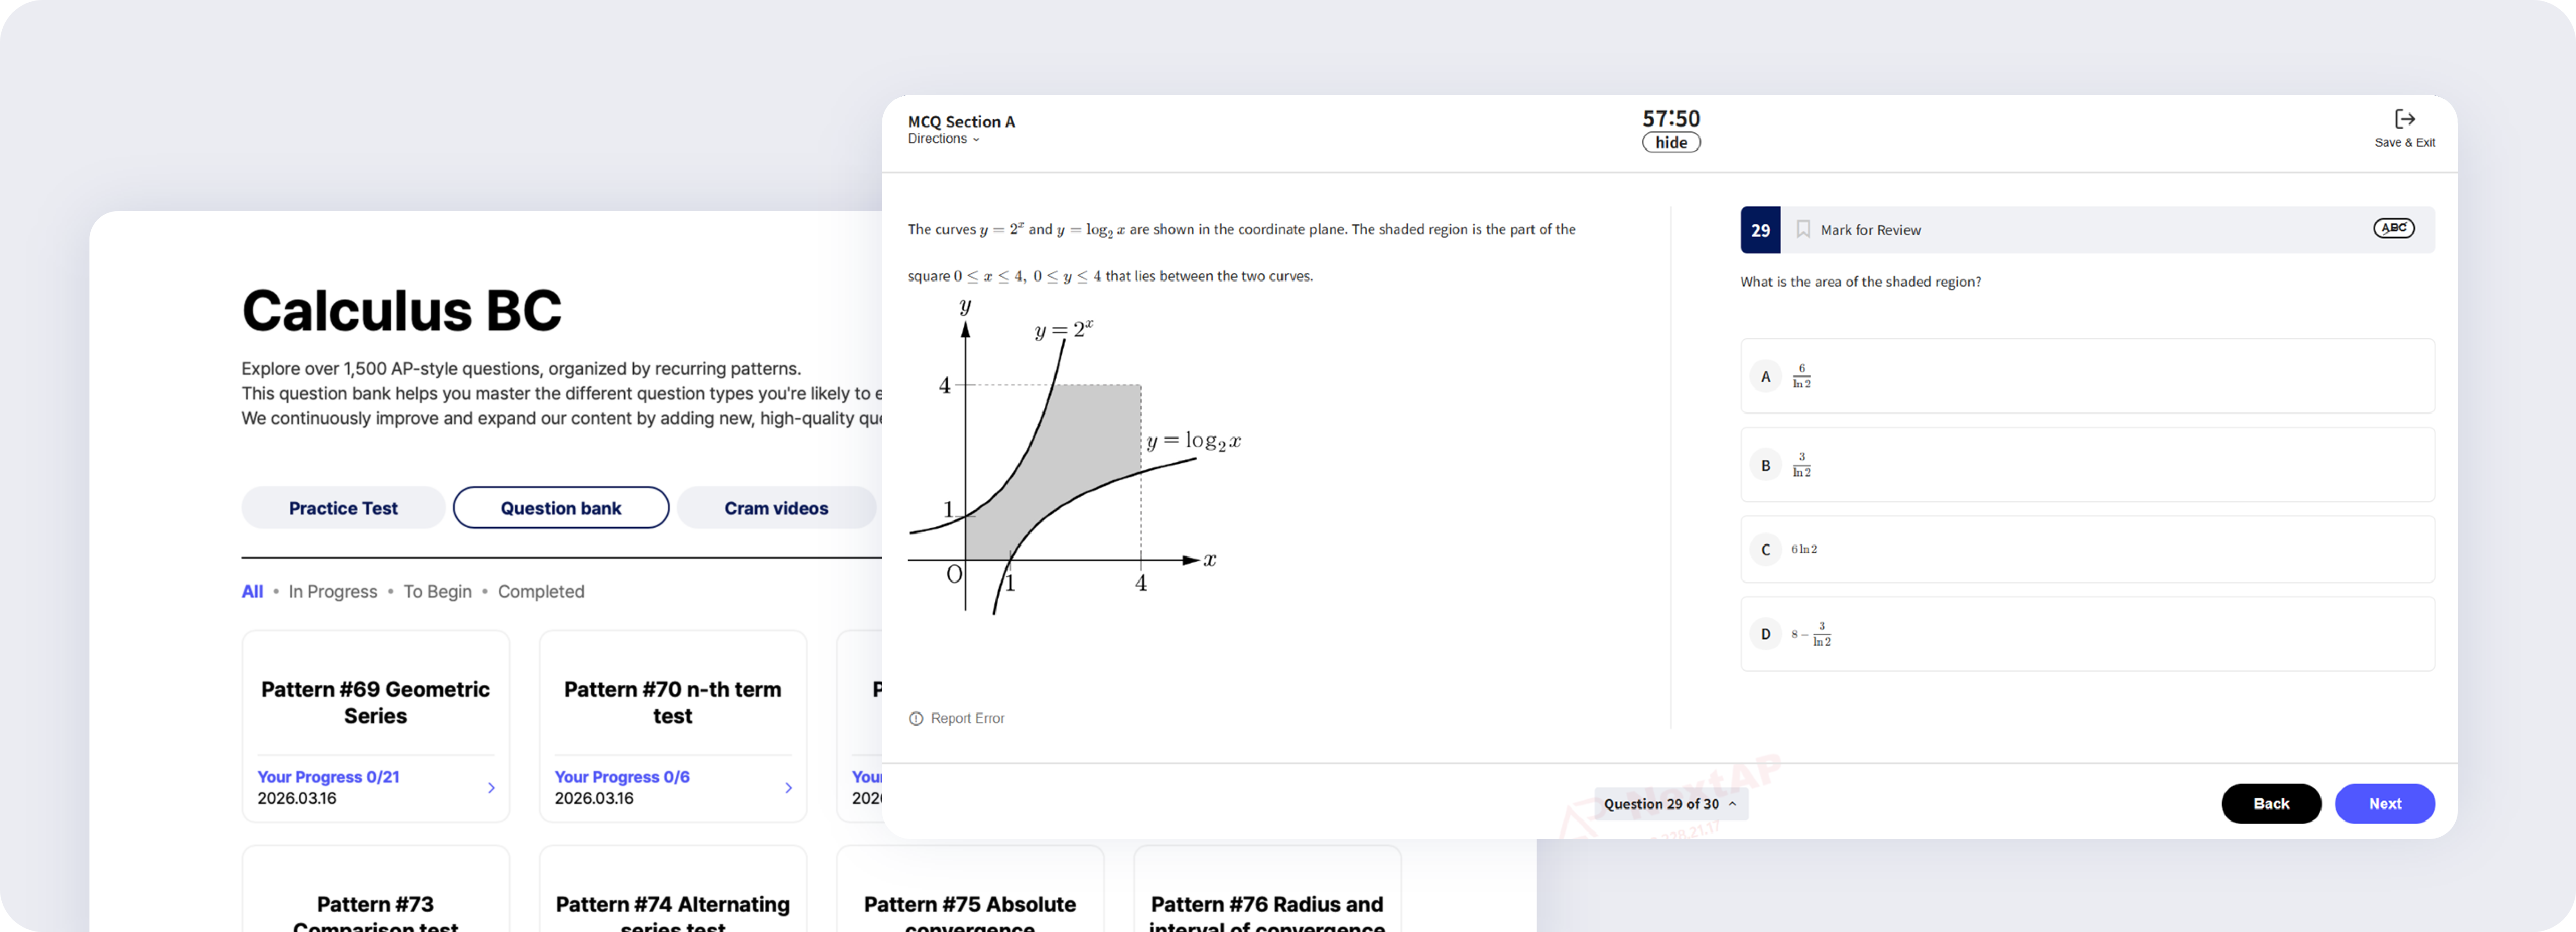Select answer choice B

(x=1765, y=465)
